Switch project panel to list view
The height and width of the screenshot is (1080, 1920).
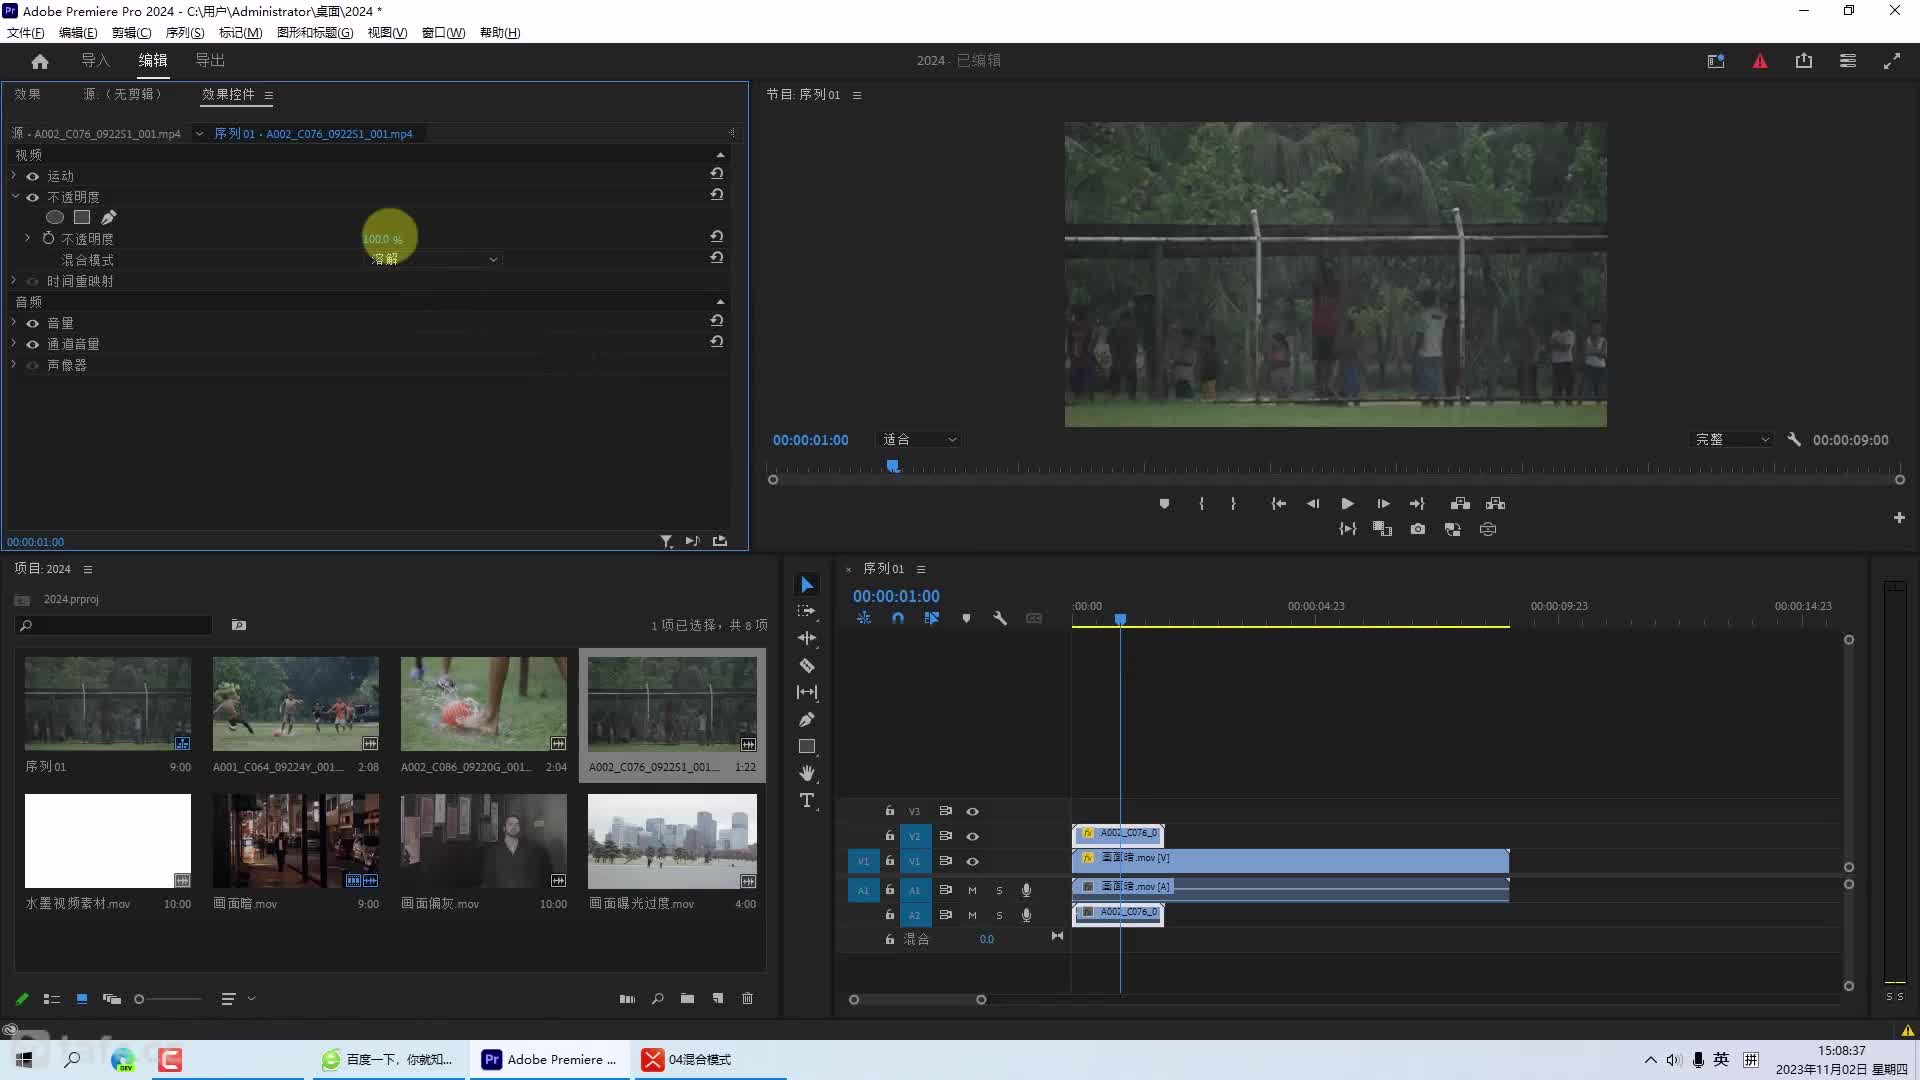(x=52, y=999)
